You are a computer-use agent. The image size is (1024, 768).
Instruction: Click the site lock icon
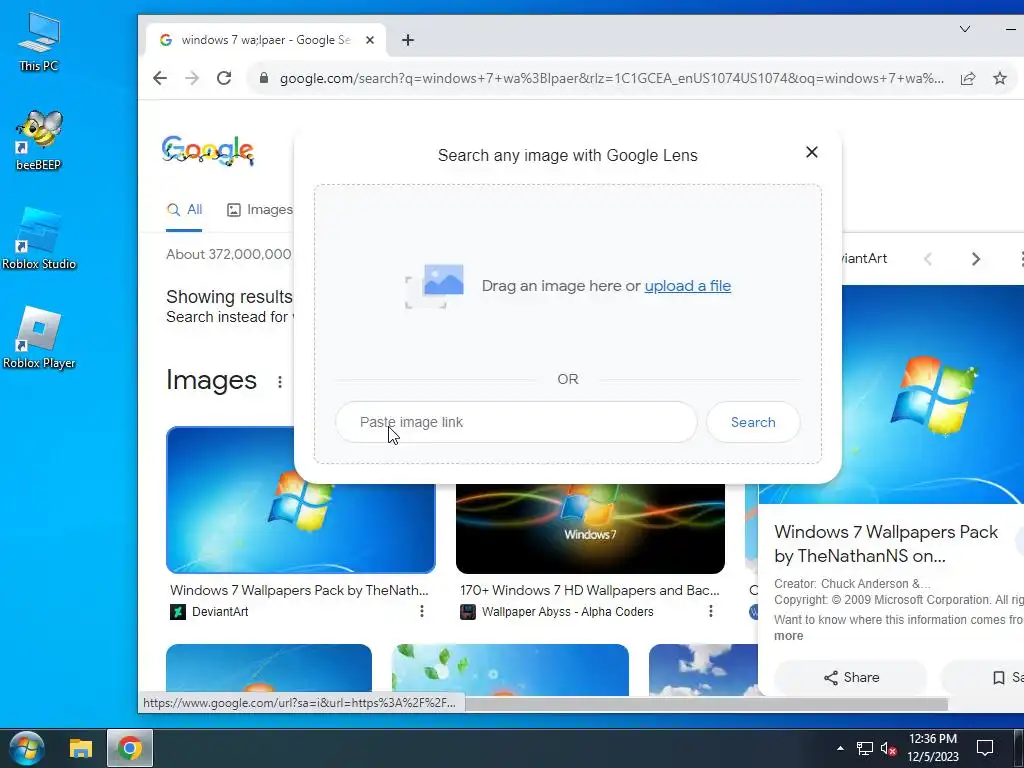264,78
